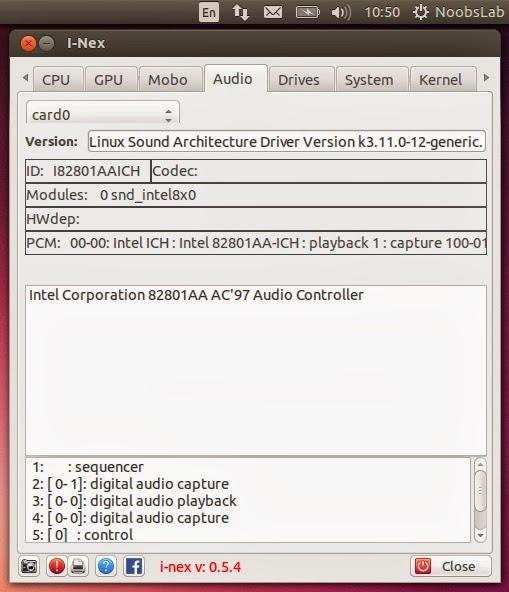Click the Intel Corporation 82801AA controller text
Image resolution: width=509 pixels, height=592 pixels.
click(196, 295)
